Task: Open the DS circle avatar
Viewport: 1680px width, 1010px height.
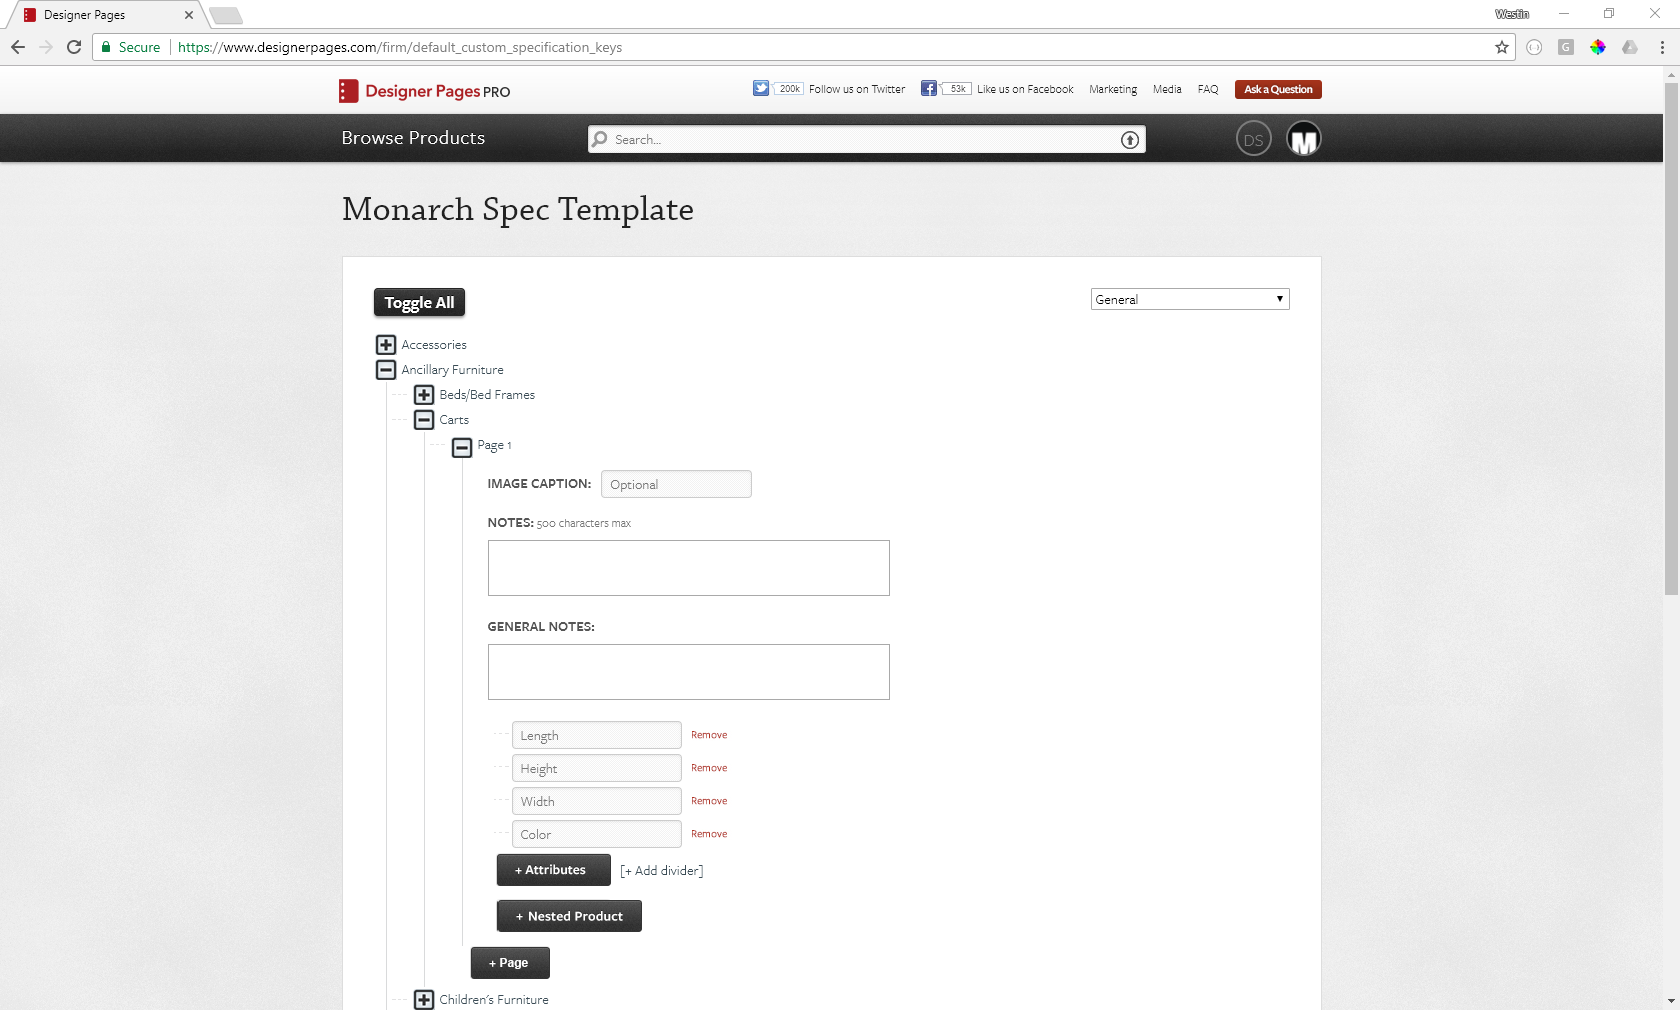Action: coord(1254,139)
